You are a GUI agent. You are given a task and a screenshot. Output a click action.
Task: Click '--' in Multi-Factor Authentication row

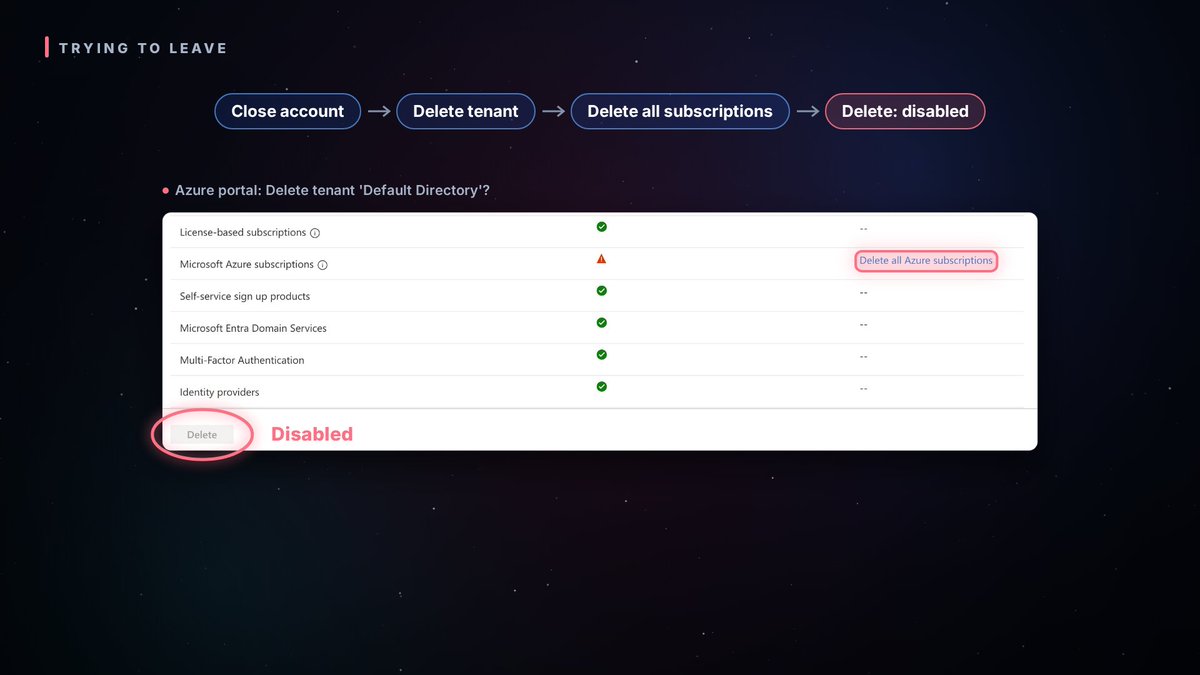pyautogui.click(x=863, y=357)
